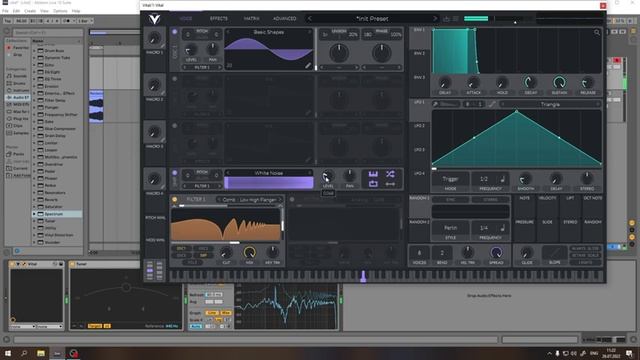Click the Glide slope curve display
This screenshot has height=360, width=640.
[x=554, y=253]
